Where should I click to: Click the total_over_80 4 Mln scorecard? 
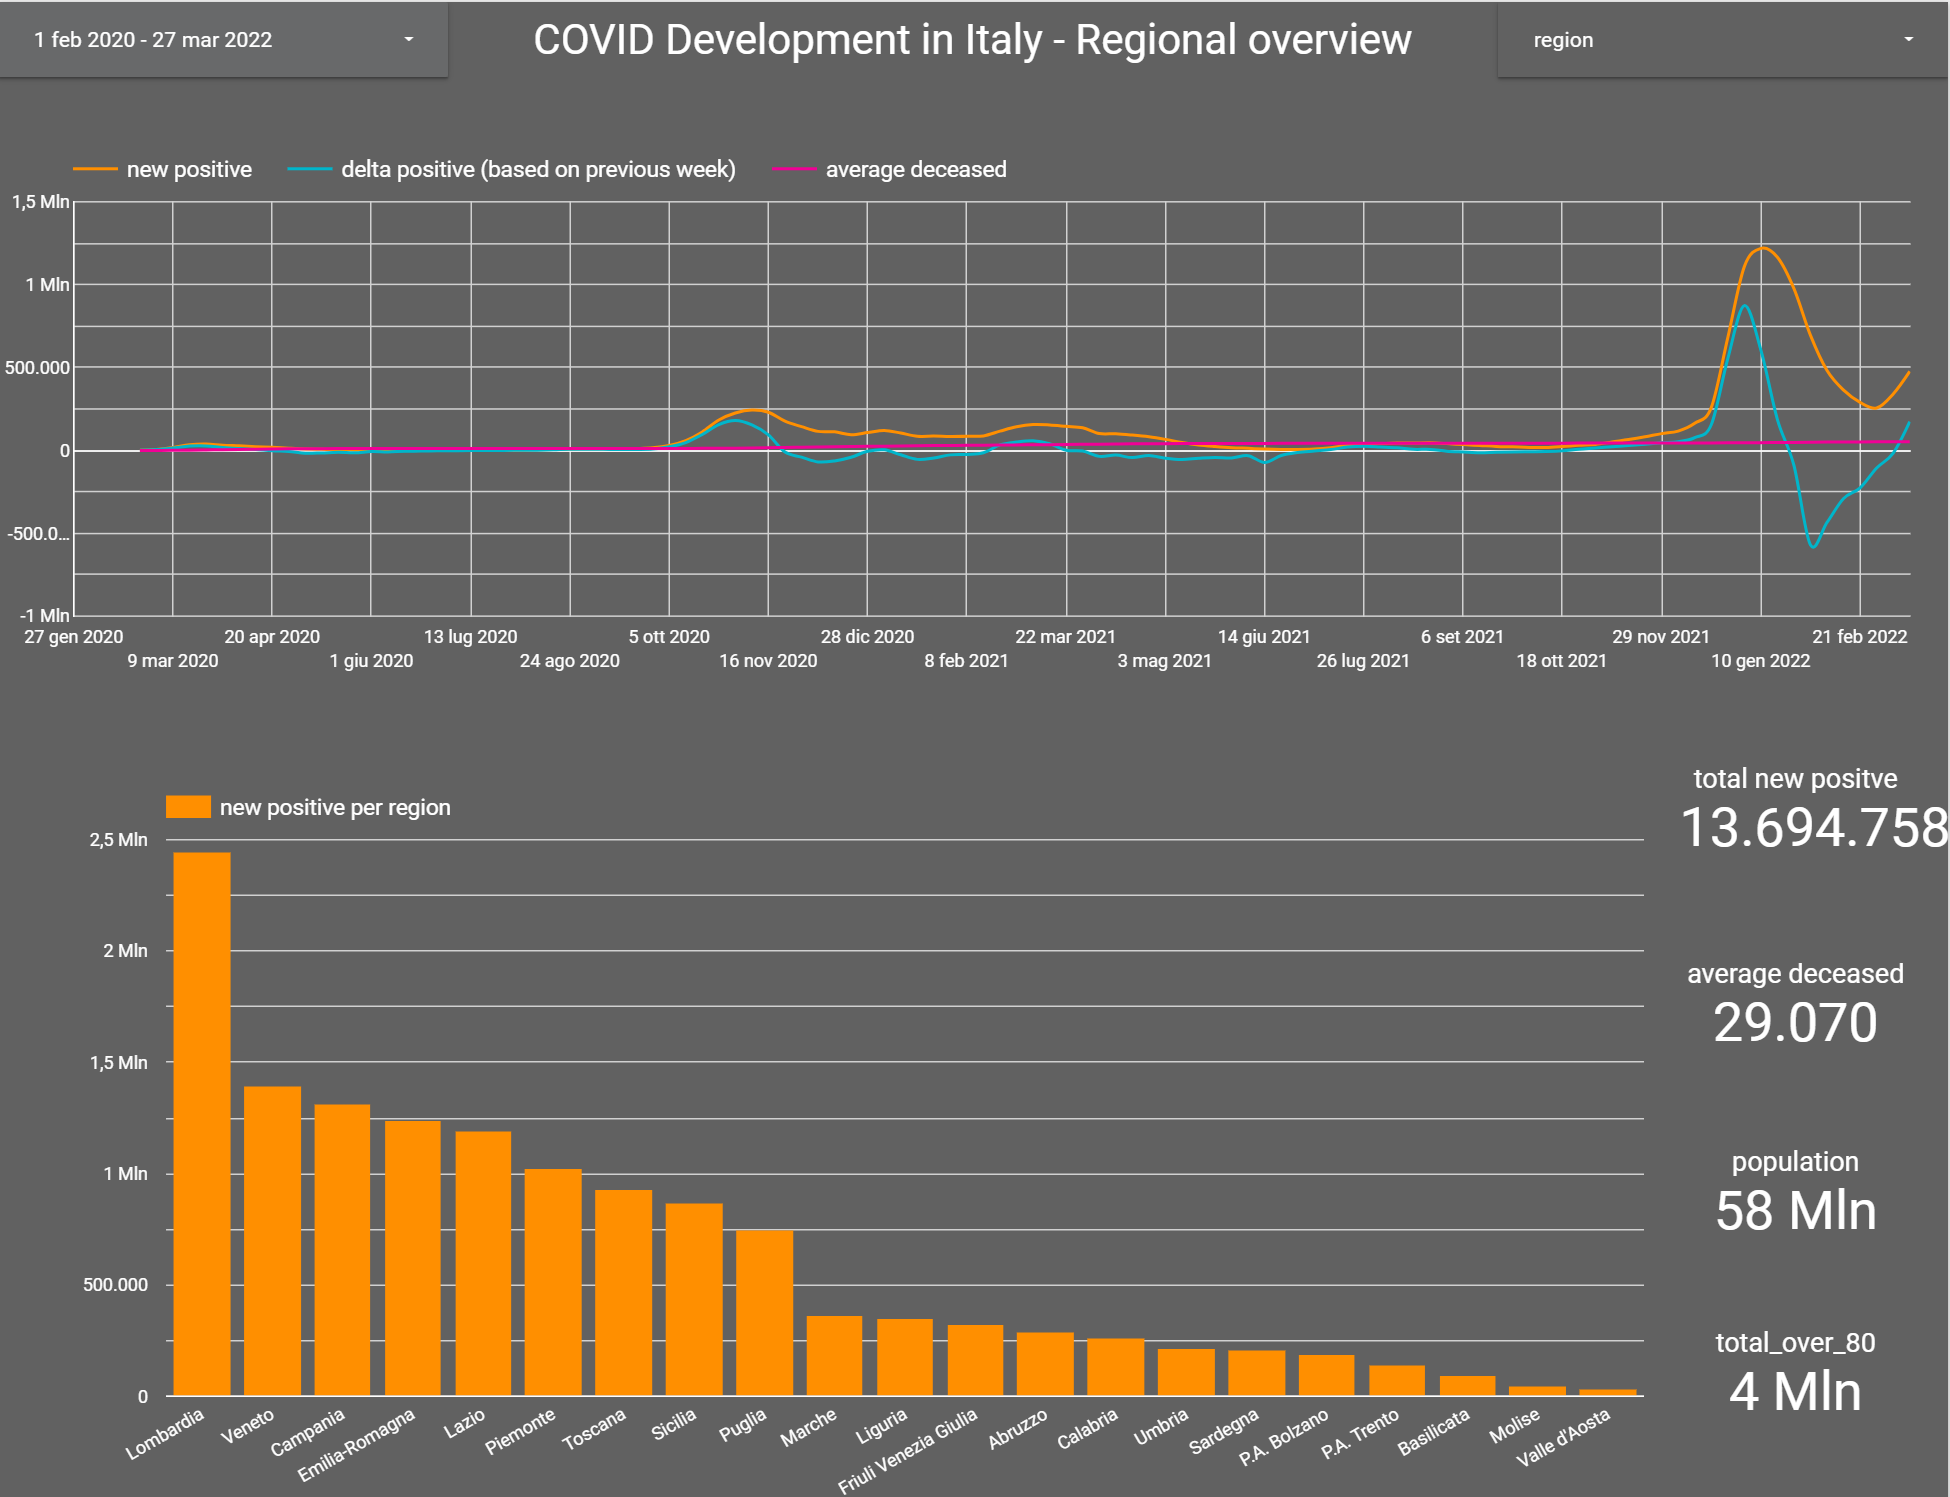(1795, 1392)
